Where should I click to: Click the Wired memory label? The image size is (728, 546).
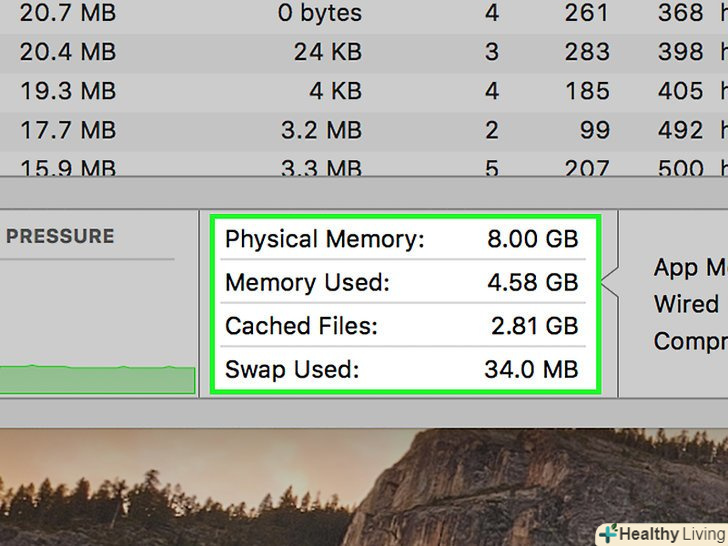pyautogui.click(x=687, y=304)
